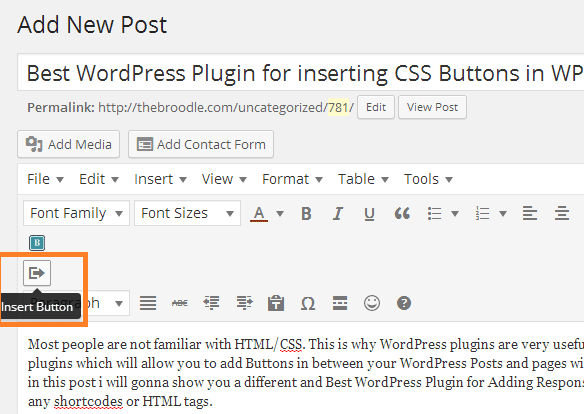
Task: Open emoticons smiley picker
Action: (x=372, y=303)
